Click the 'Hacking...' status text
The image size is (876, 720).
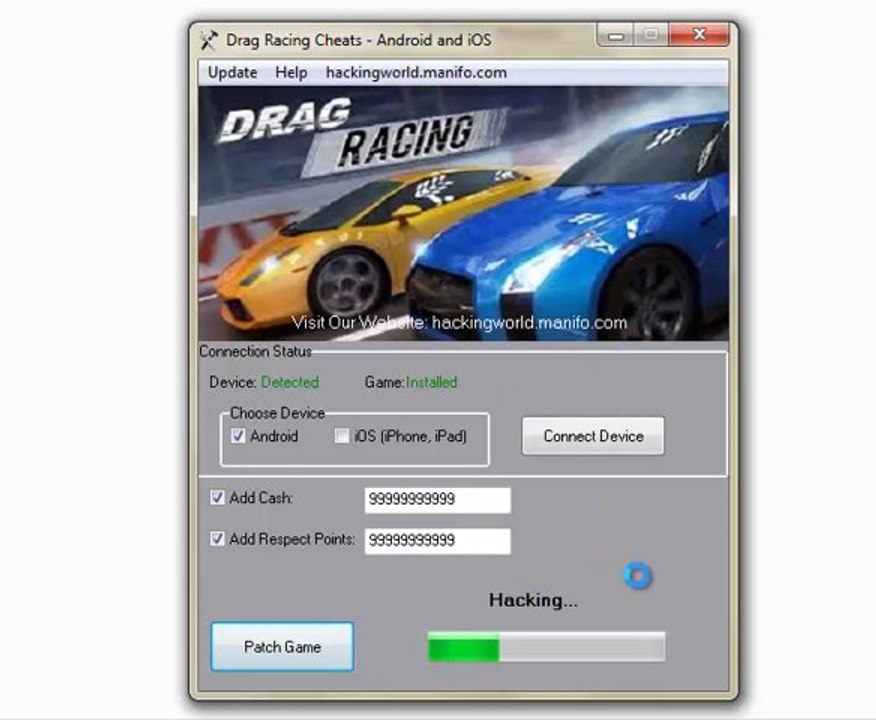click(x=533, y=600)
